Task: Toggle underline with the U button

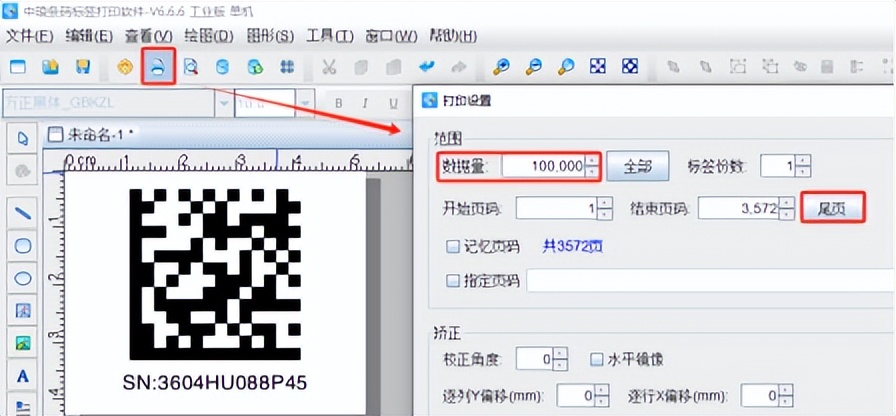Action: point(393,103)
